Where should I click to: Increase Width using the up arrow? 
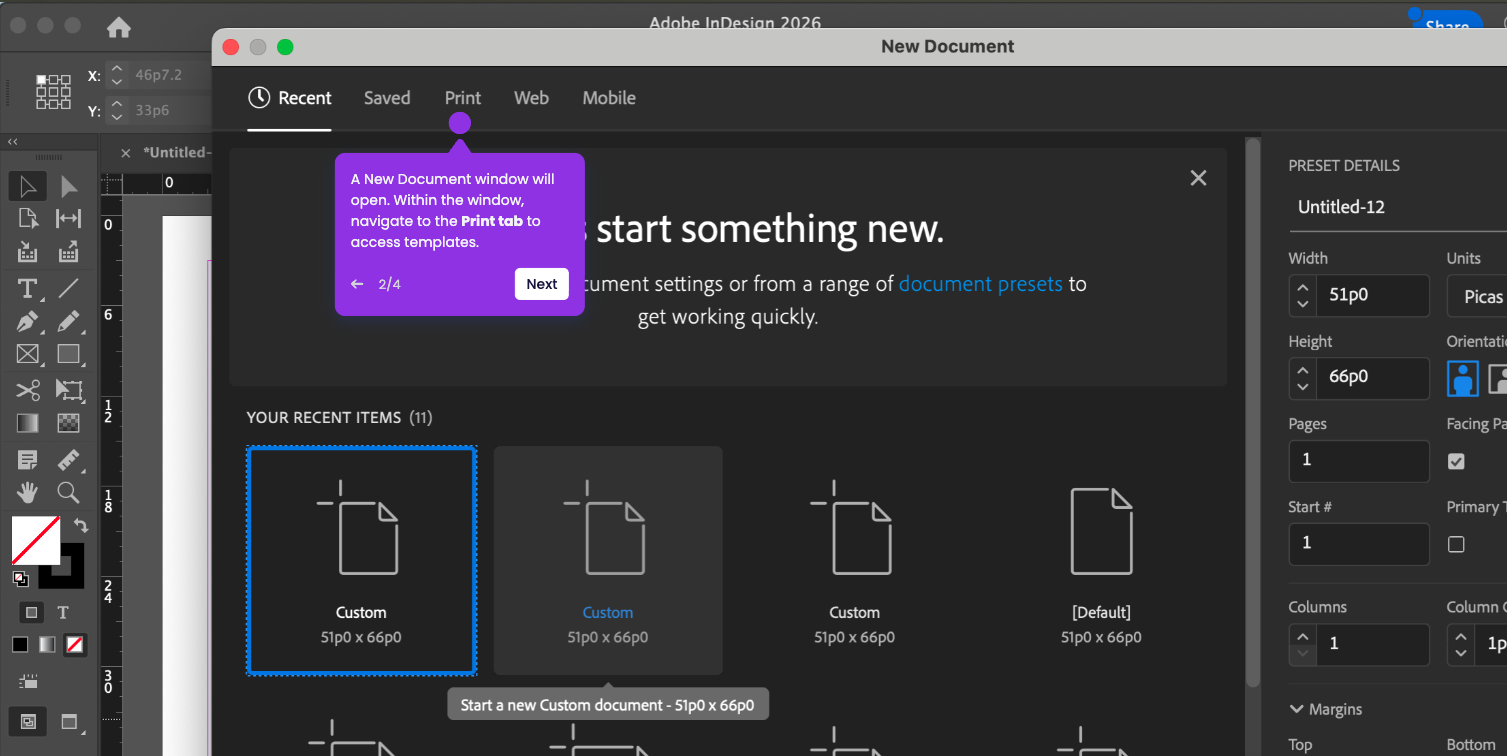pos(1302,287)
